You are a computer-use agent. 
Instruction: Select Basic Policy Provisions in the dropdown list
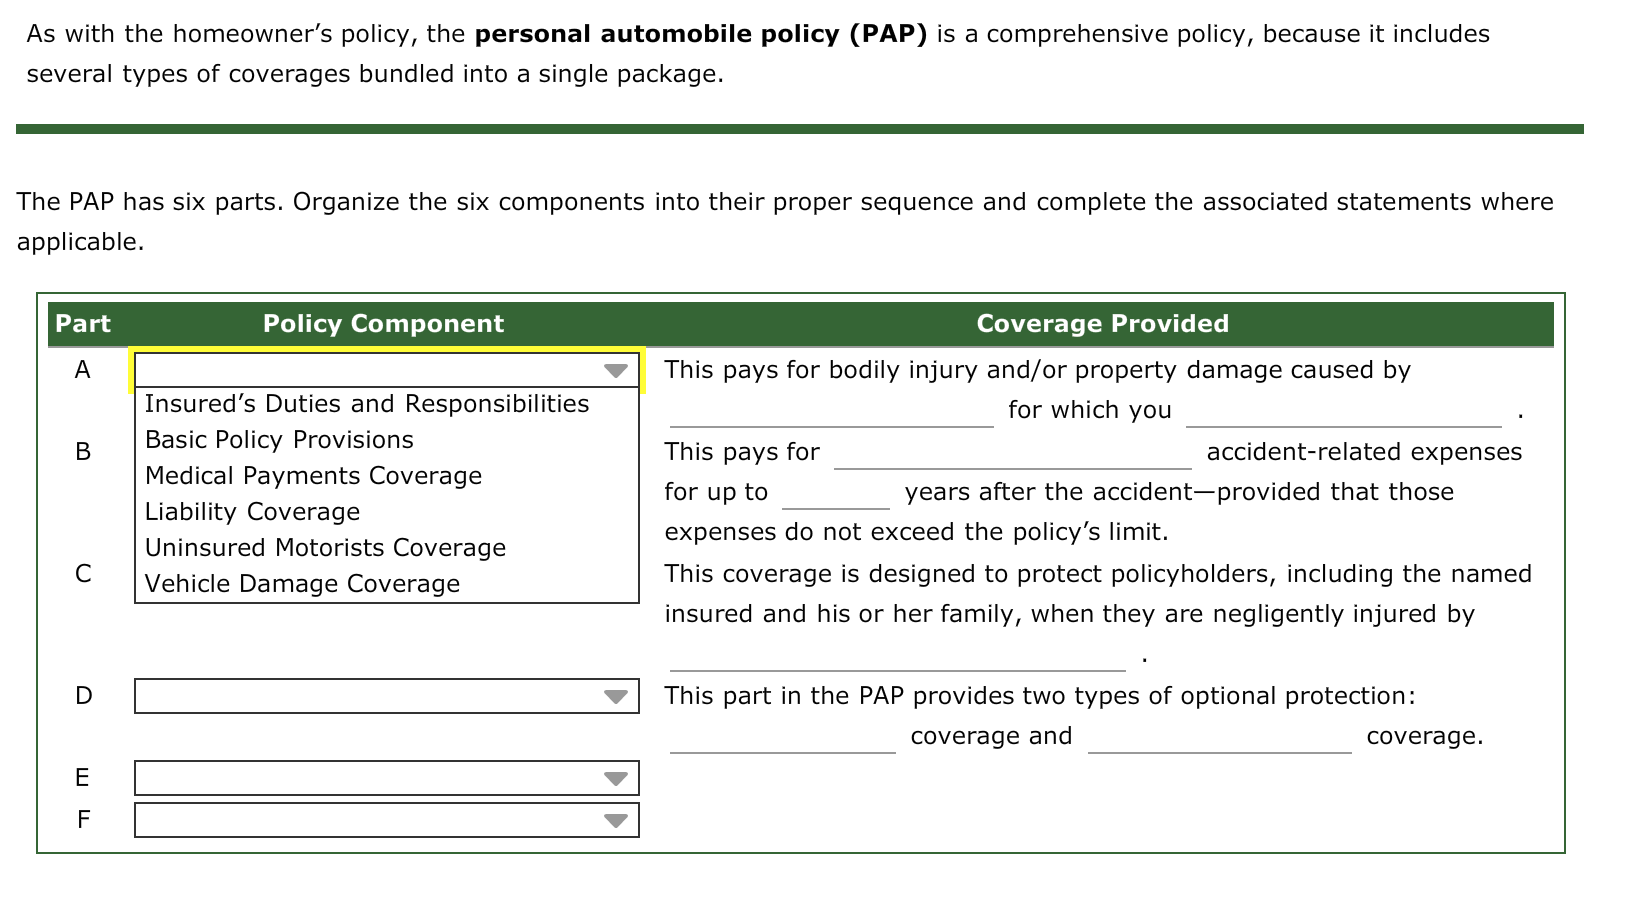tap(277, 439)
